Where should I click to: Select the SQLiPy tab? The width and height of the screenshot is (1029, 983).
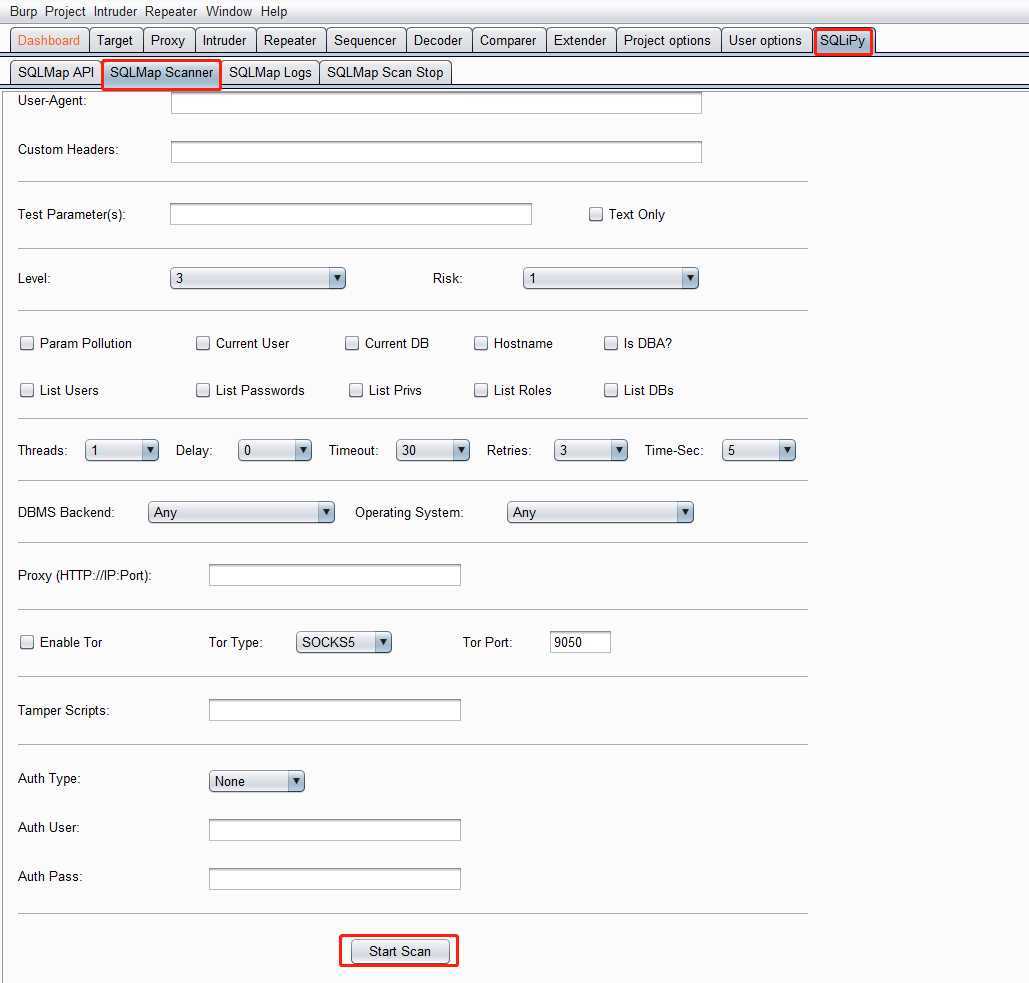coord(843,41)
